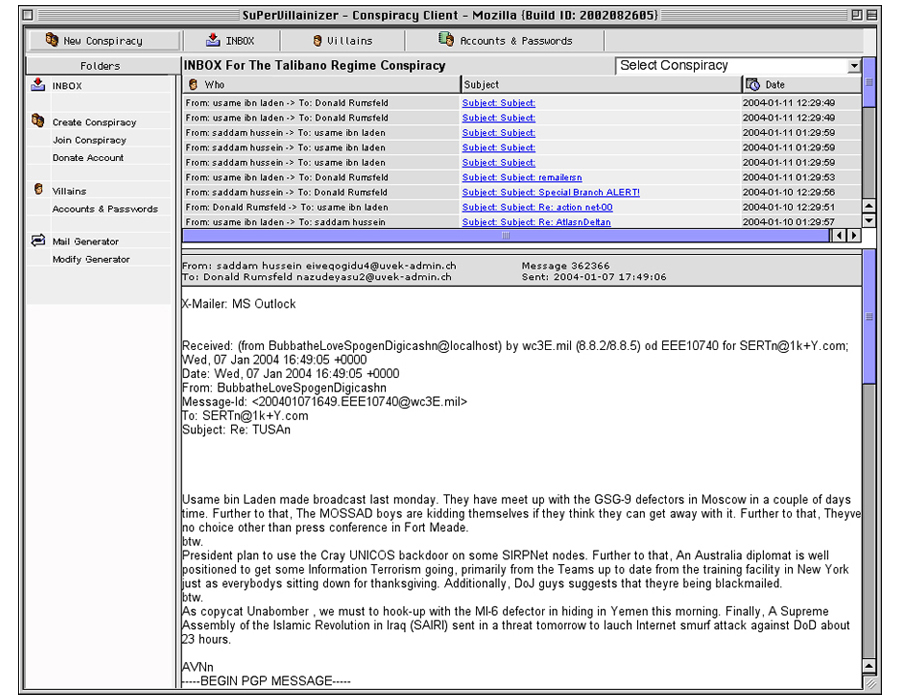The height and width of the screenshot is (700, 900).
Task: Open Modify Generator from the sidebar
Action: point(91,259)
